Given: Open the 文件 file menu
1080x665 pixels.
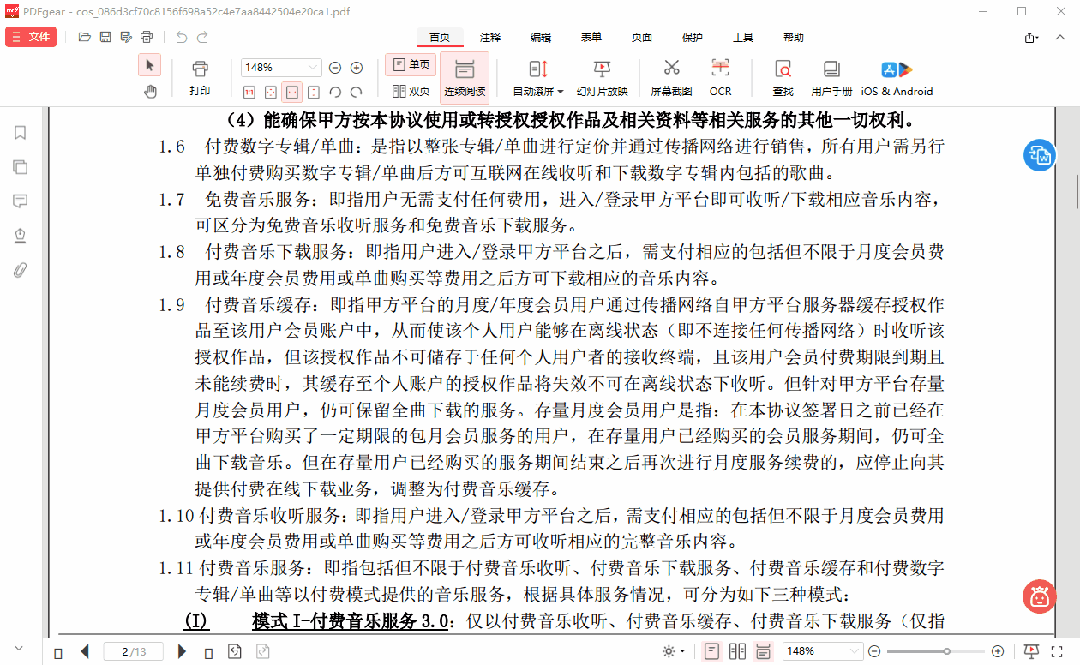Looking at the screenshot, I should pos(31,37).
